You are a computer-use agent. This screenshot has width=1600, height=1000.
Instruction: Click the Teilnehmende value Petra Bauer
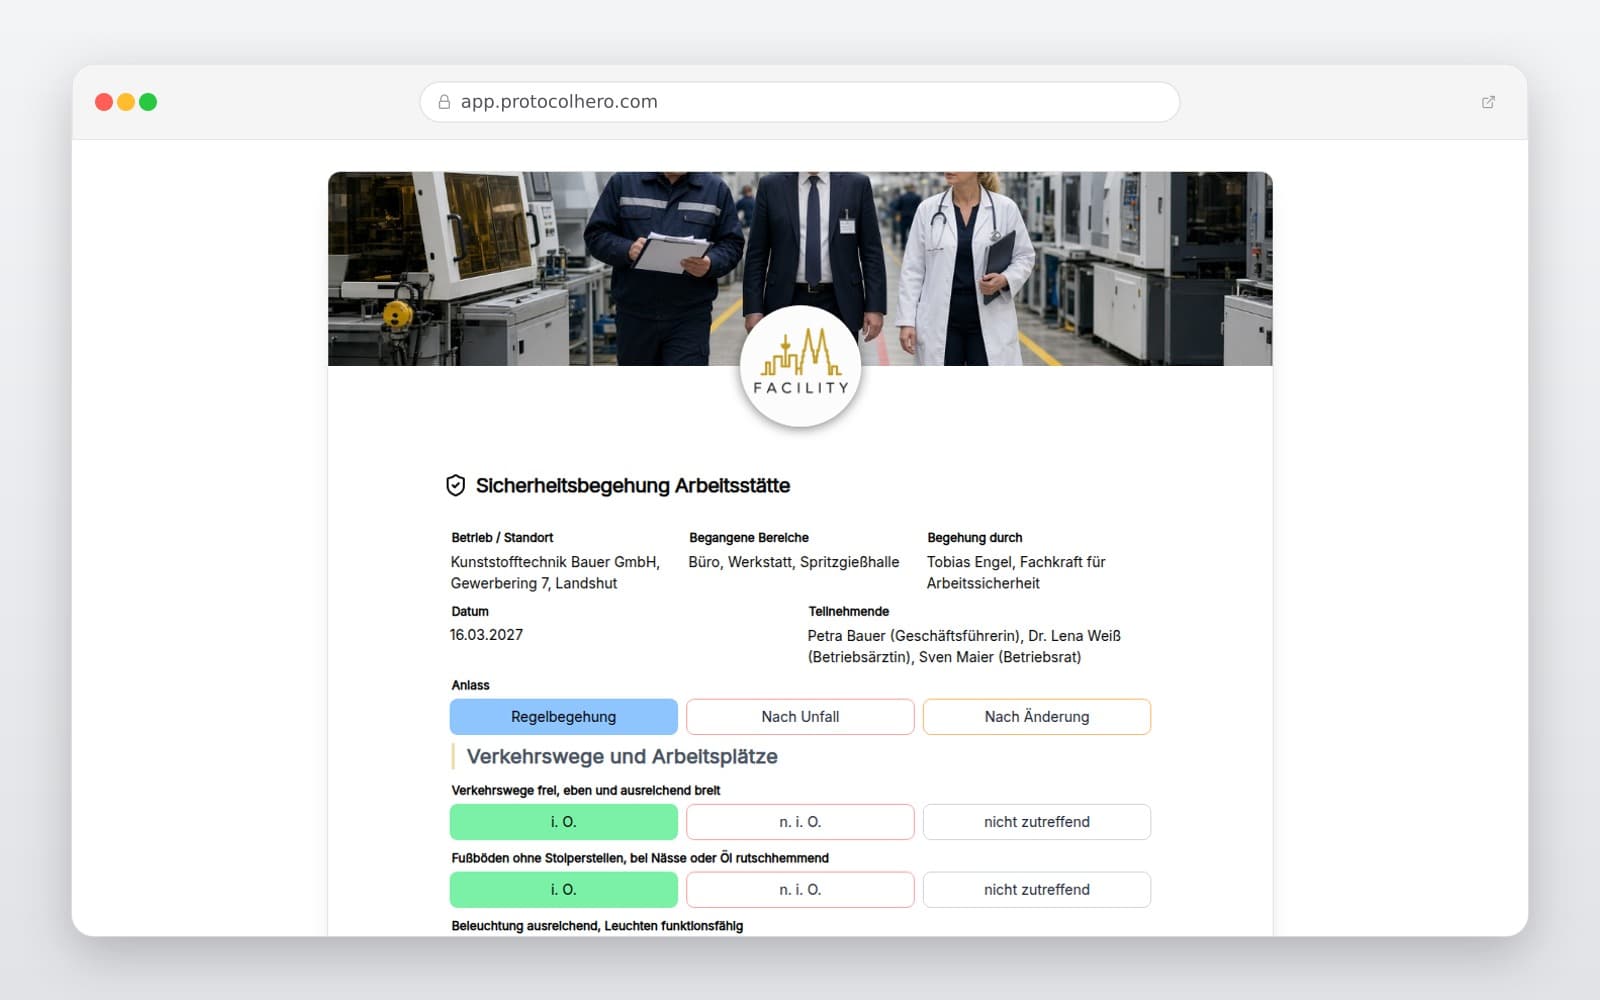point(964,646)
